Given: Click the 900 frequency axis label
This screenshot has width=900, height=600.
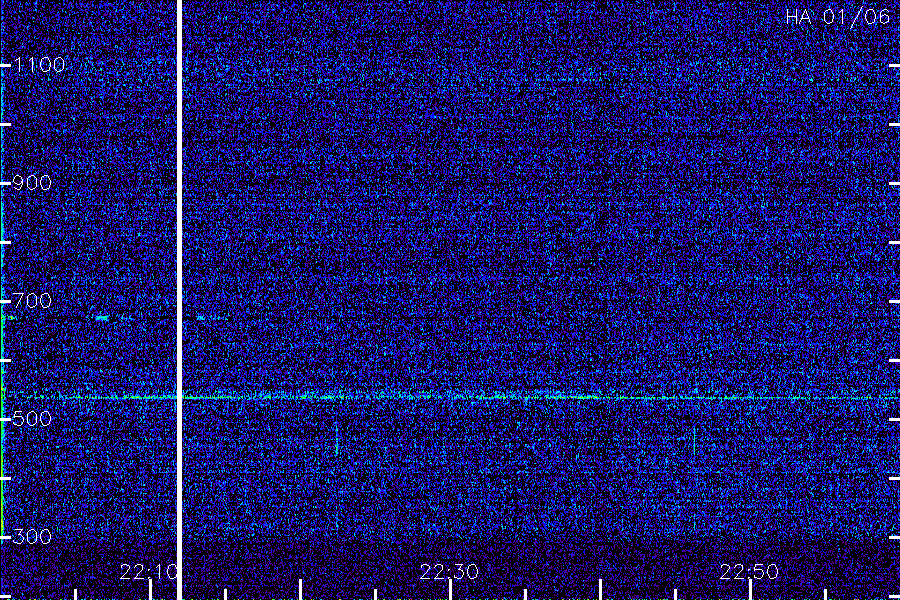Looking at the screenshot, I should [x=32, y=183].
